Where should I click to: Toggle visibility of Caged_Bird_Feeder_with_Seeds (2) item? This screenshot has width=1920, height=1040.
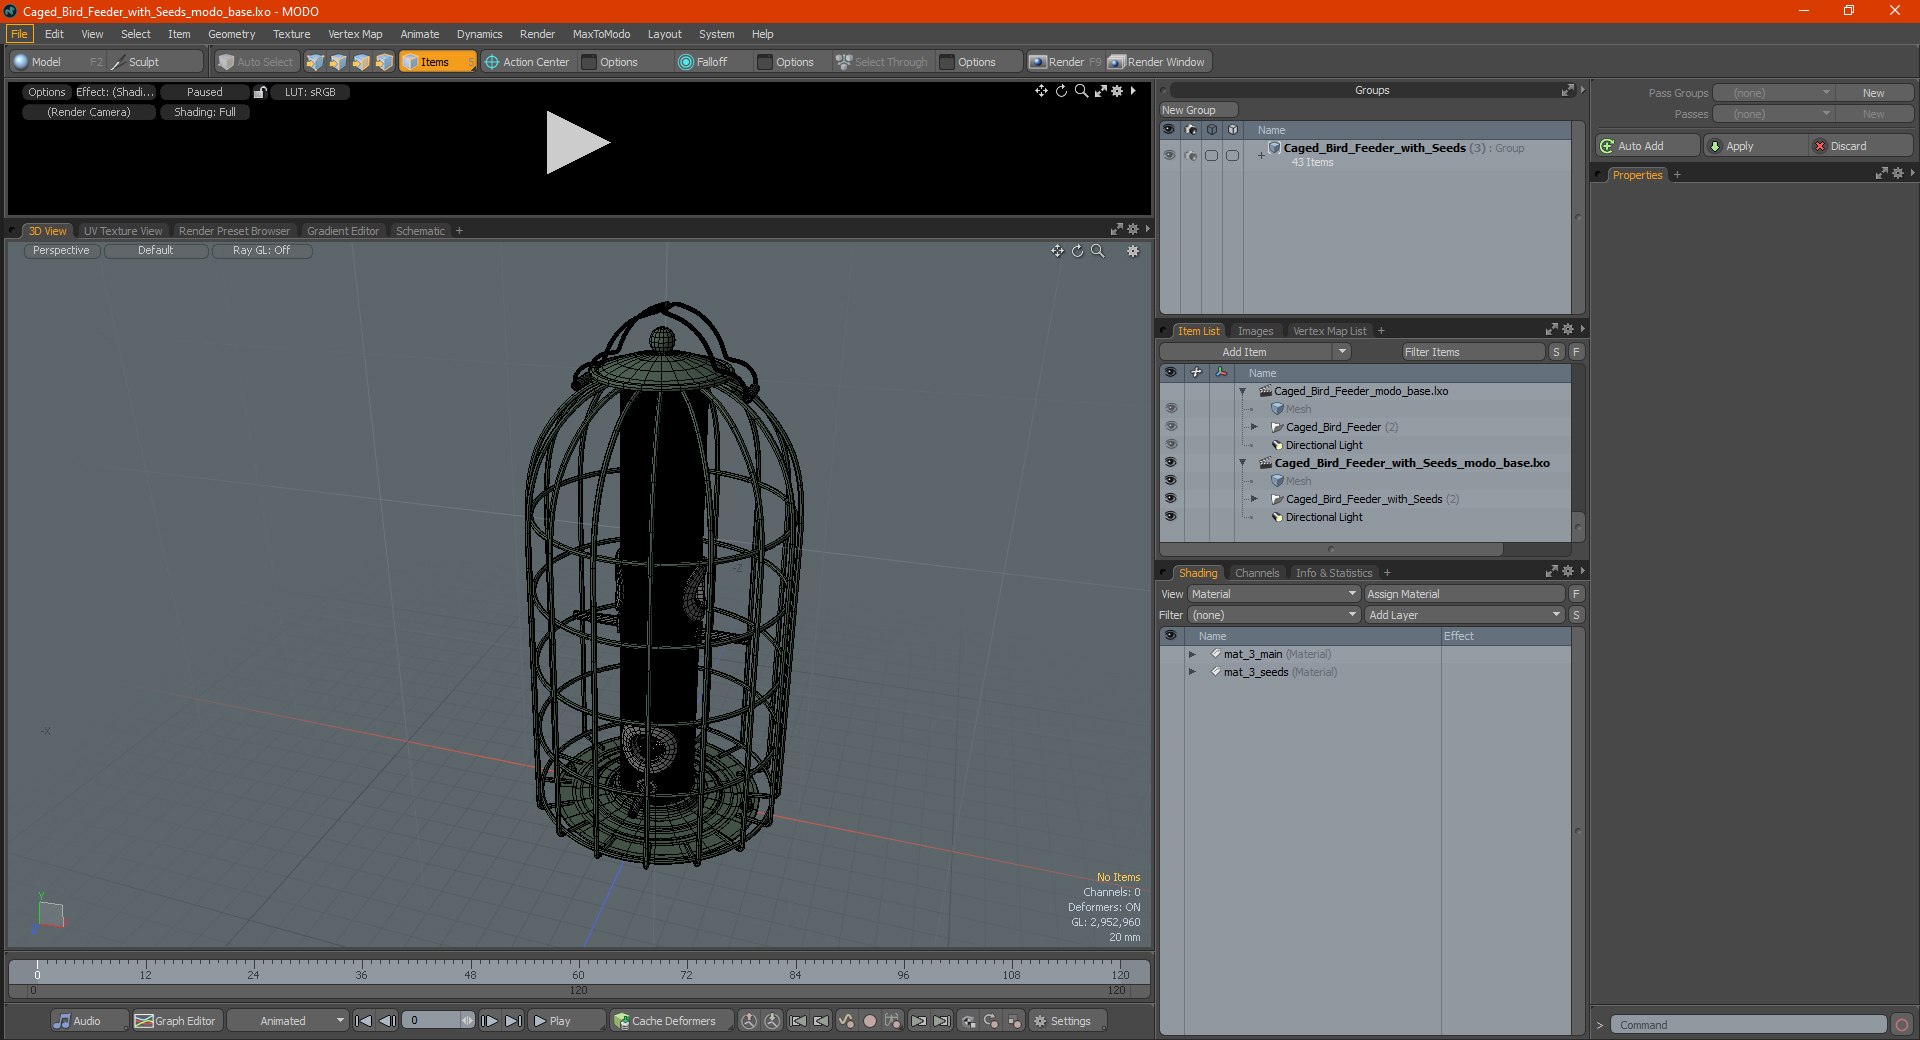point(1170,499)
